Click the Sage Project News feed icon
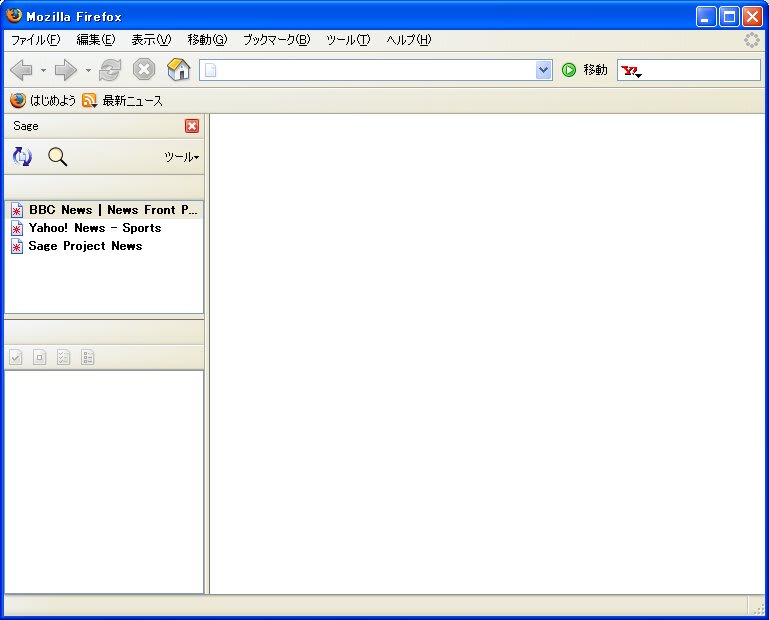Viewport: 769px width, 620px height. click(17, 246)
